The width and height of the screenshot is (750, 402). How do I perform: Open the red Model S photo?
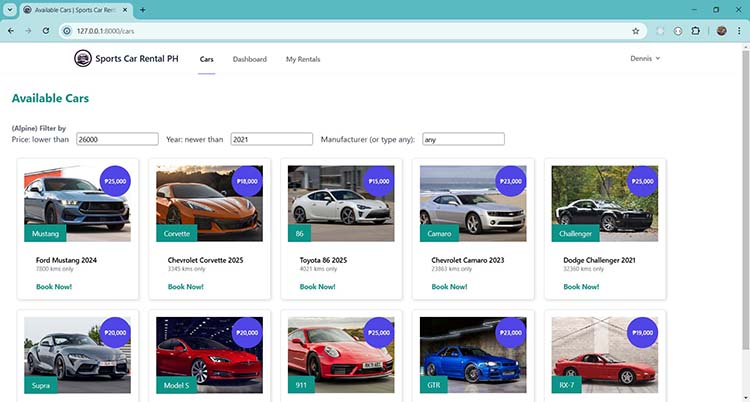[210, 355]
